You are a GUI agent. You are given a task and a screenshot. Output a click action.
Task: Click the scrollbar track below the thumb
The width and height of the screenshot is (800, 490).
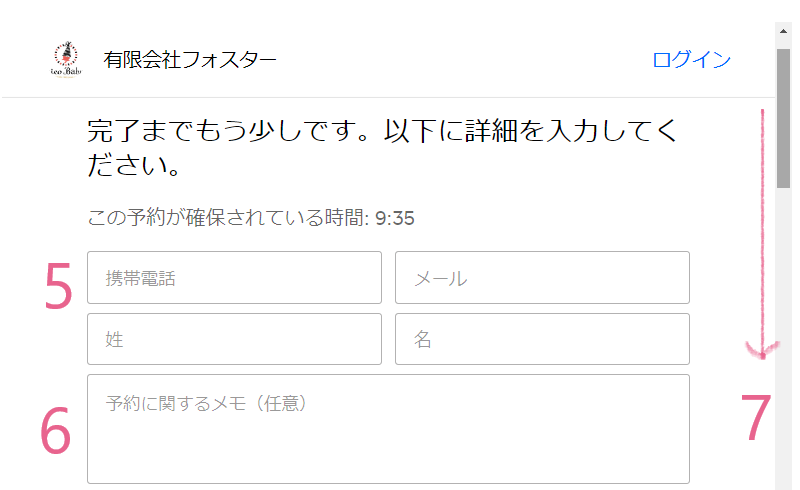(783, 337)
